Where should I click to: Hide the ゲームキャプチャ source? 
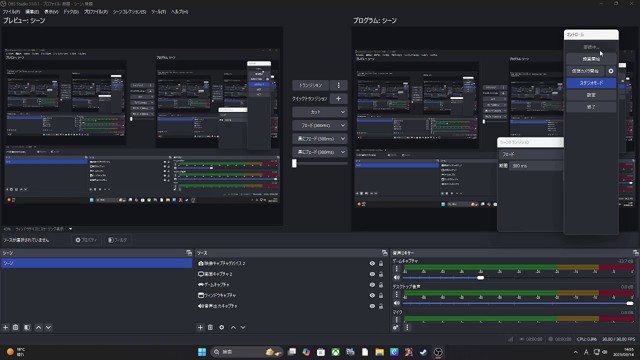(372, 285)
